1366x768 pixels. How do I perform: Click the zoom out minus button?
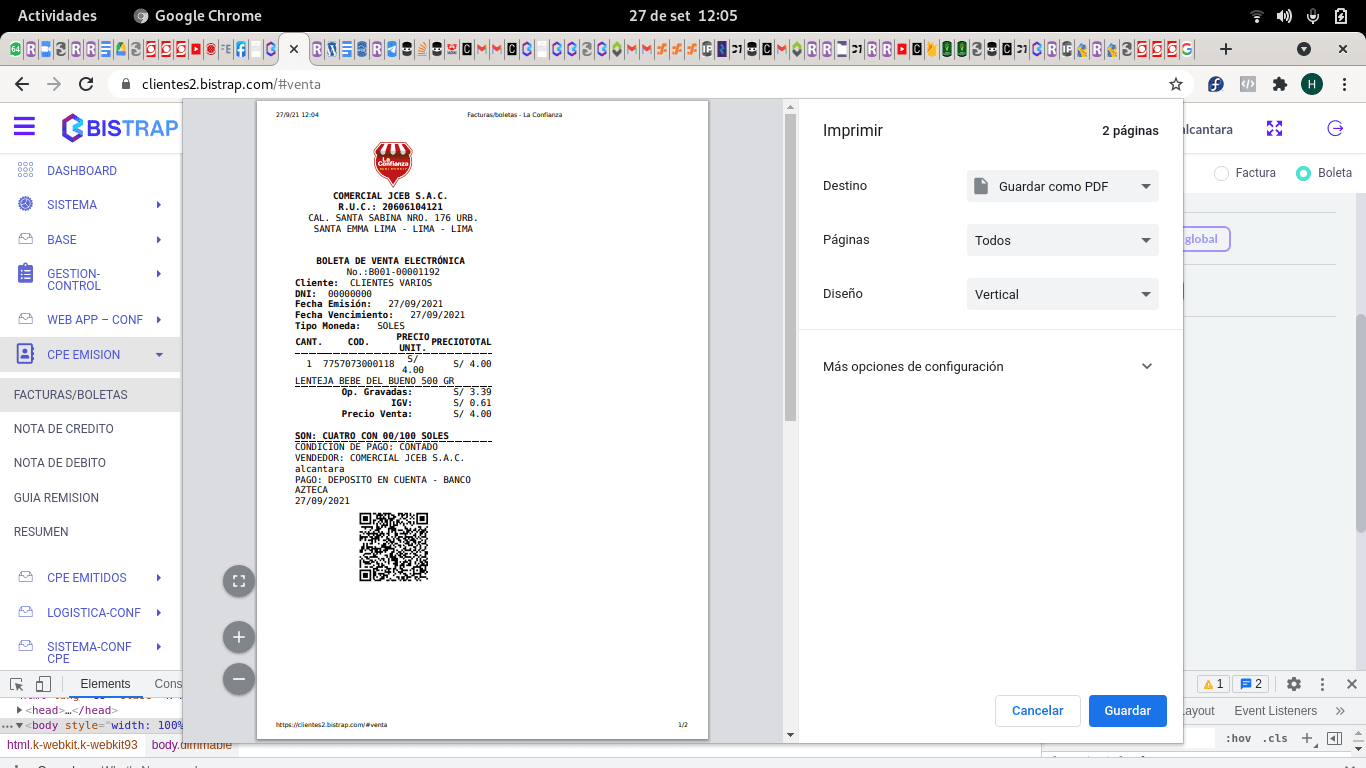pyautogui.click(x=238, y=679)
